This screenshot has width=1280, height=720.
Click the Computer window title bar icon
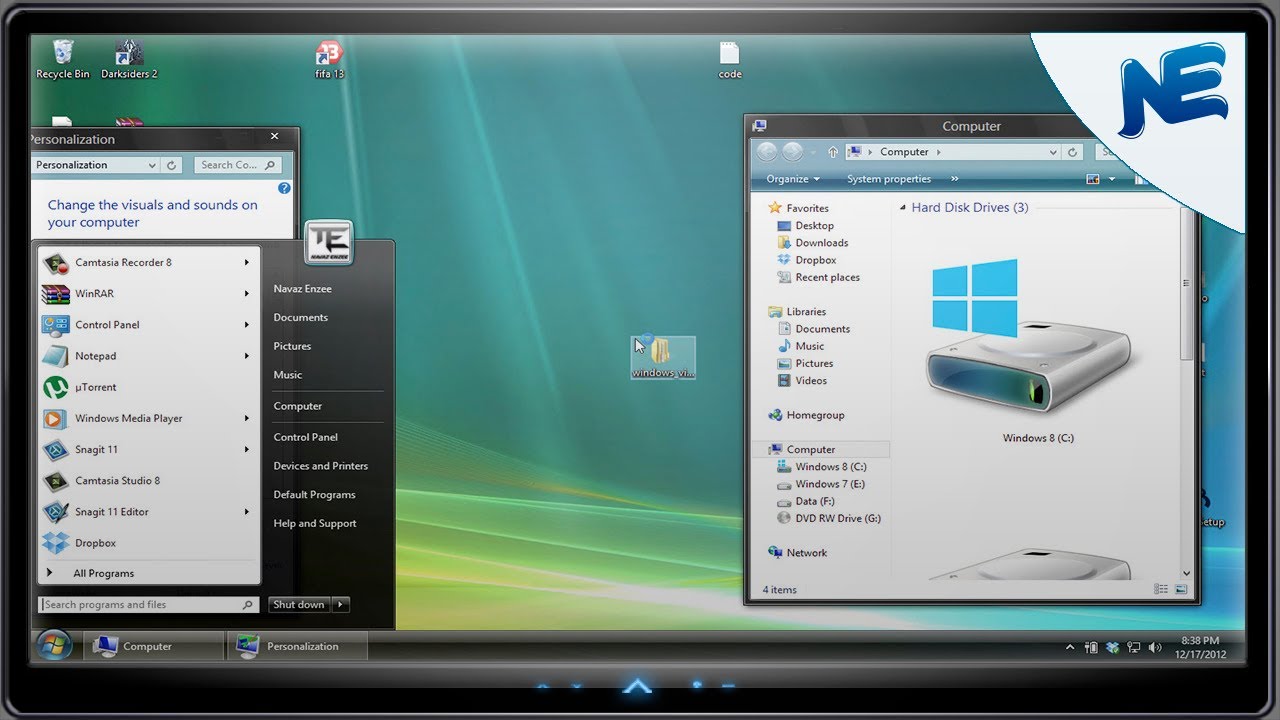click(760, 126)
